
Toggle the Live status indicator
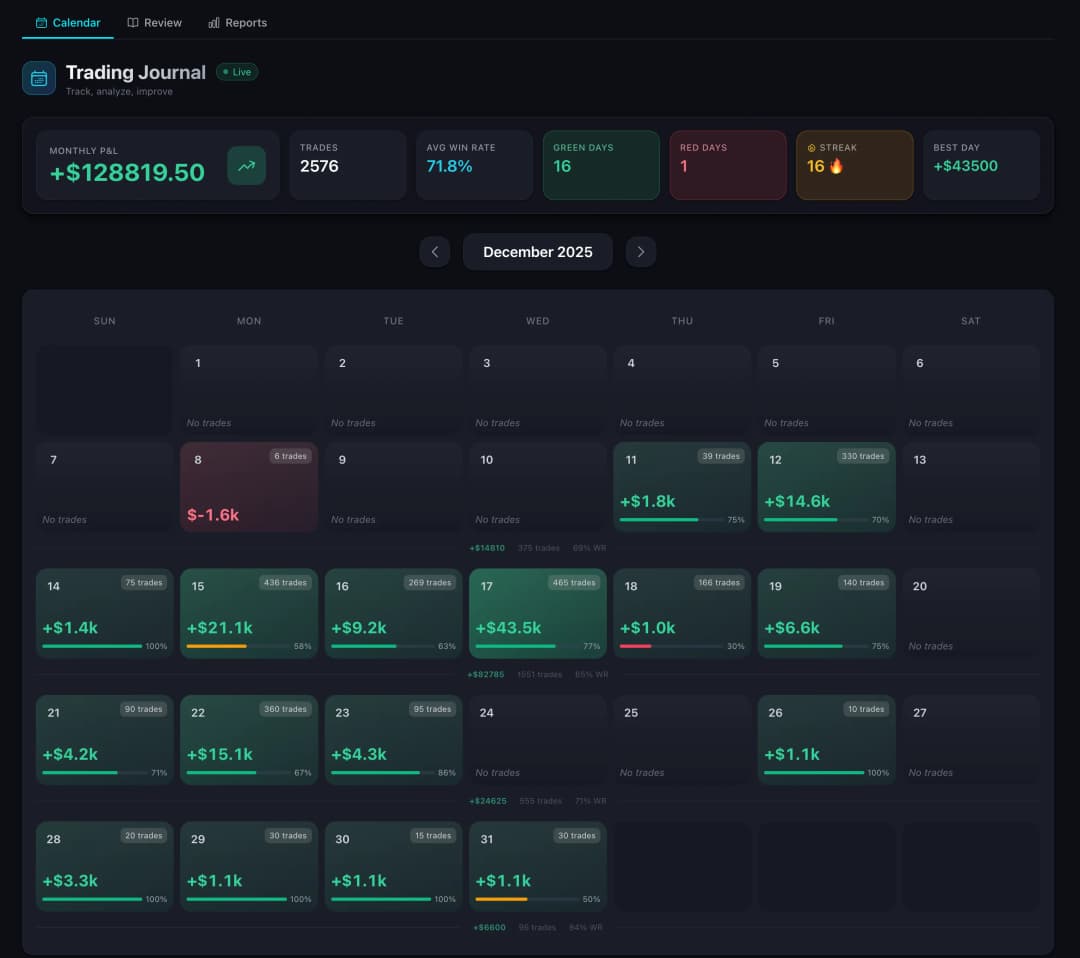(x=237, y=72)
